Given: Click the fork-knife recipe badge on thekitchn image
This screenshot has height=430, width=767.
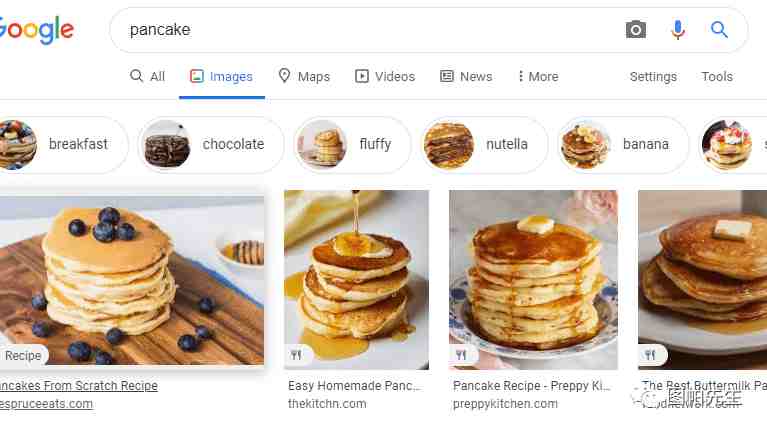Looking at the screenshot, I should [296, 355].
